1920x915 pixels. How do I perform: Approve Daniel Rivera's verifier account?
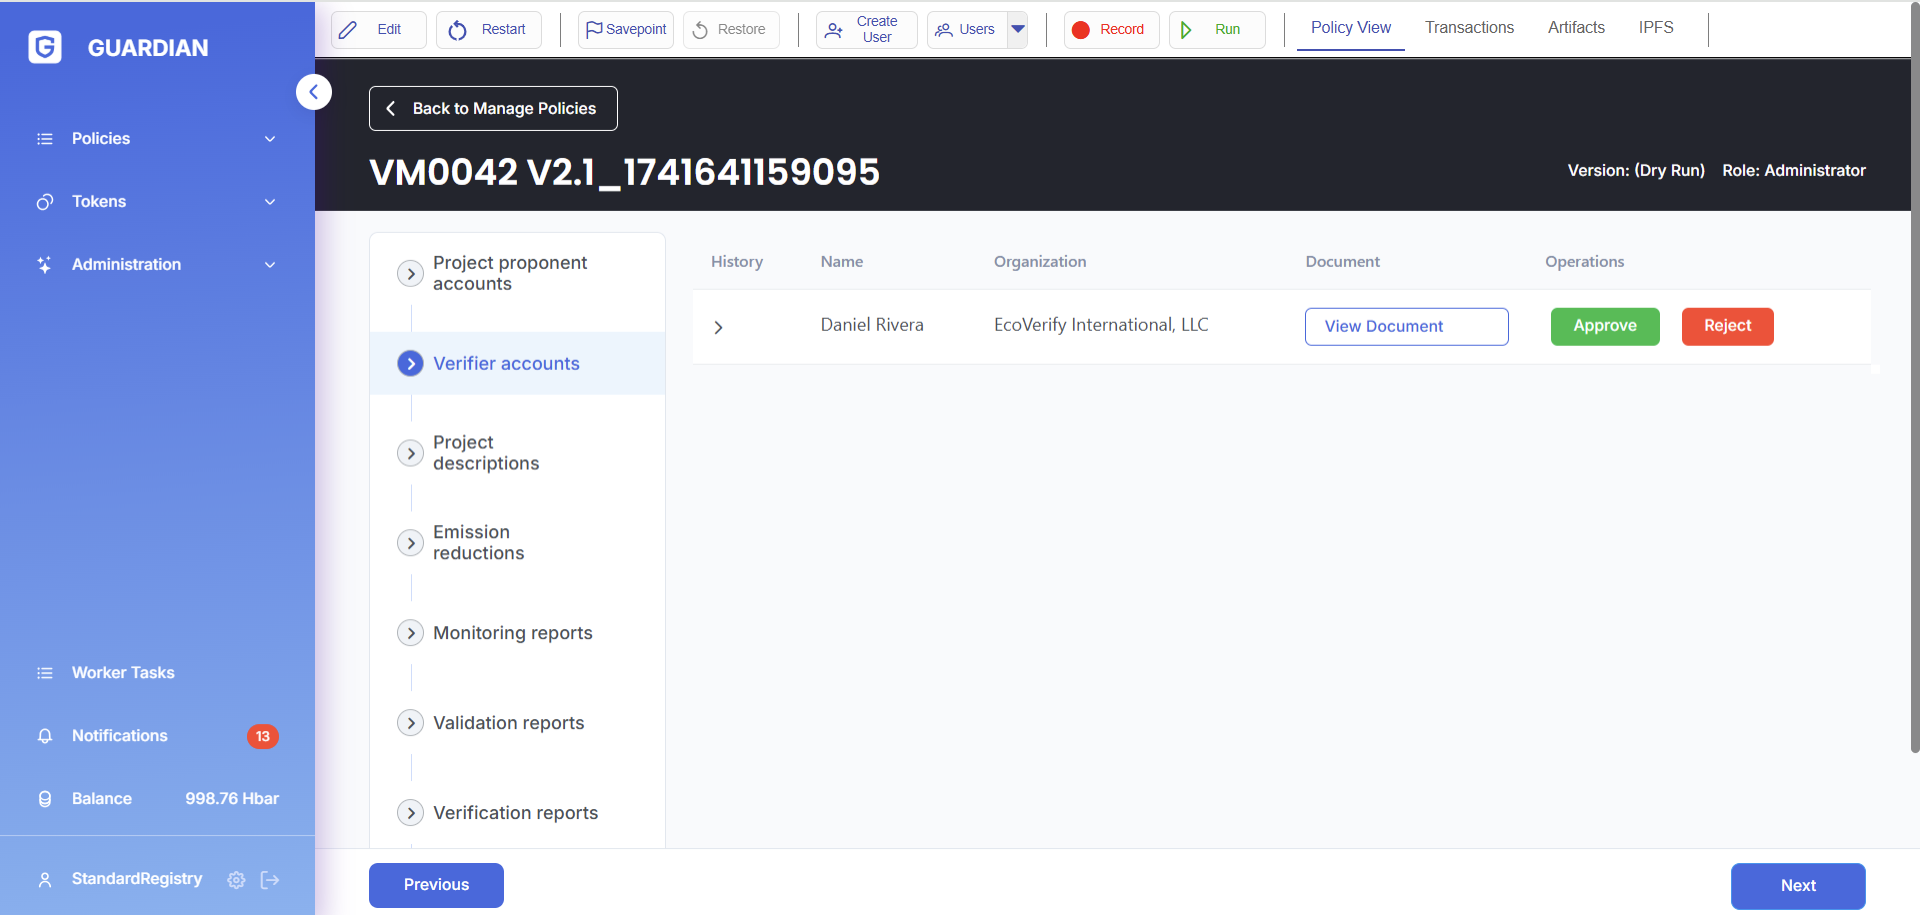click(1604, 326)
